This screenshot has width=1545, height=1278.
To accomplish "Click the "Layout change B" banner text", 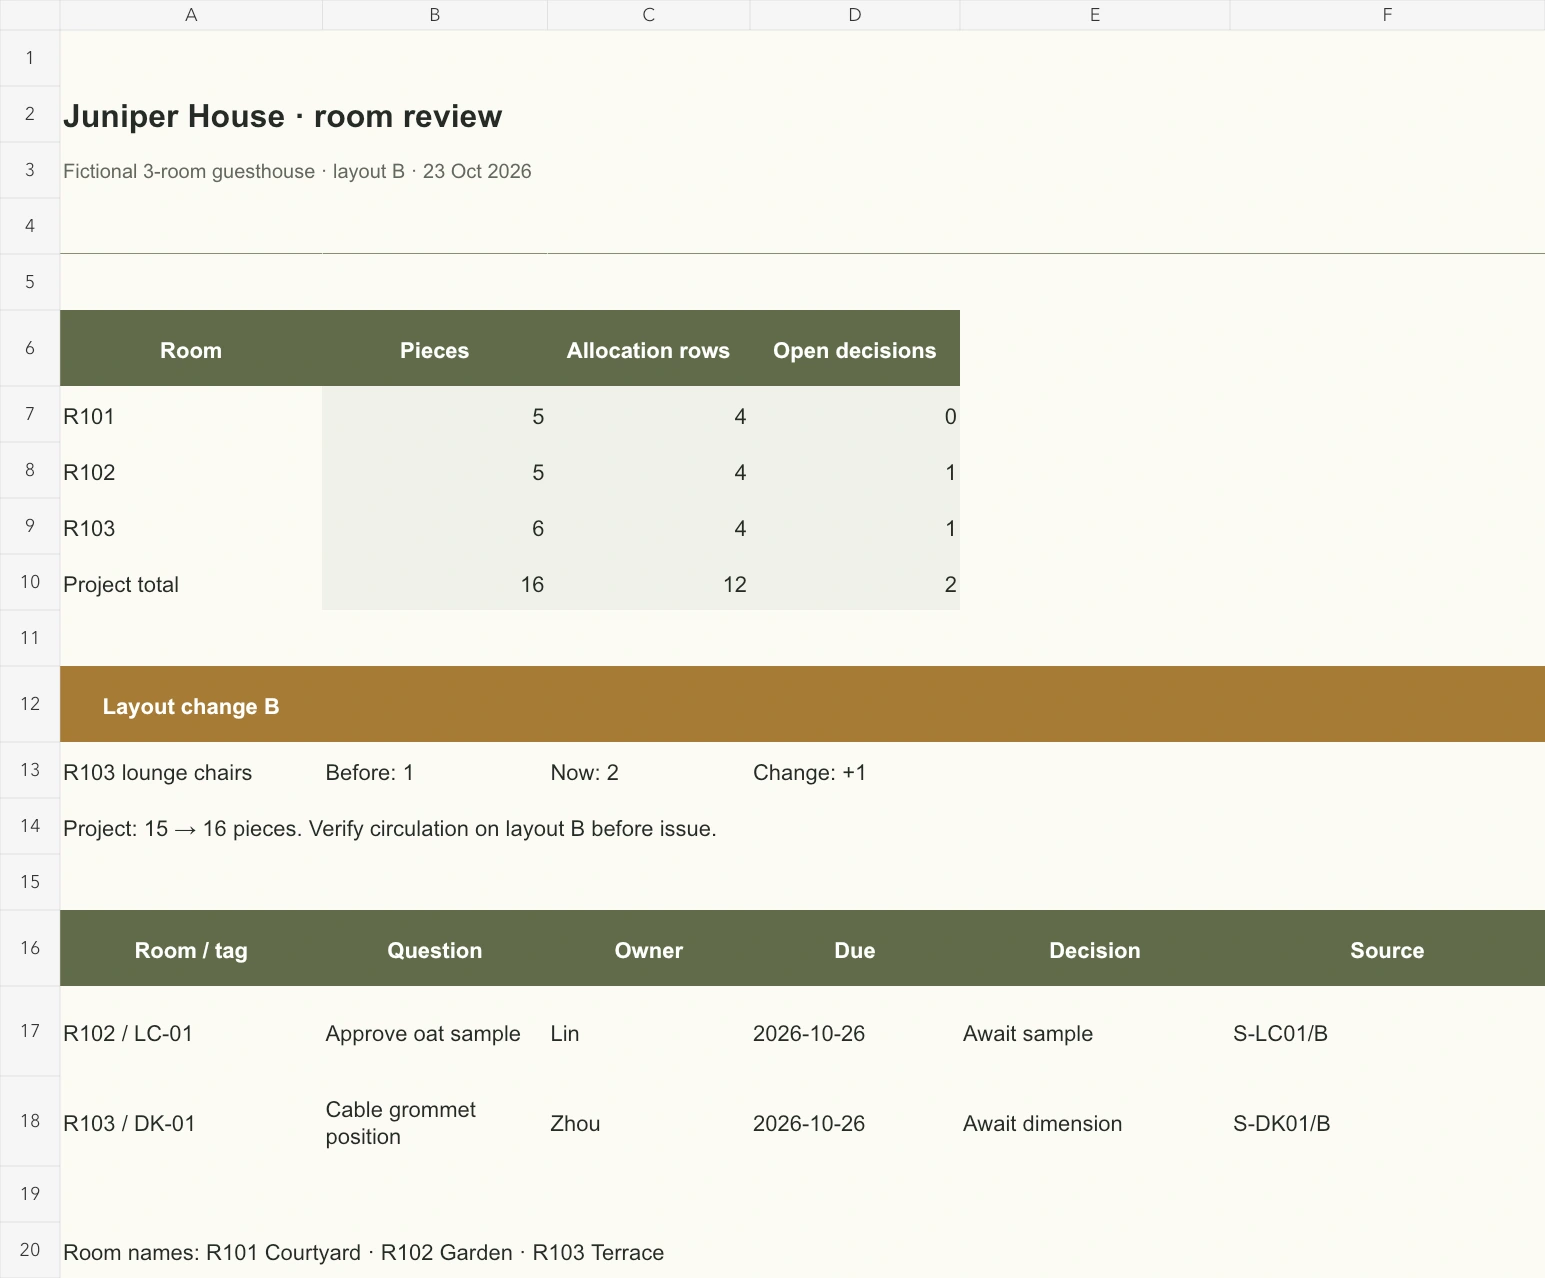I will pos(191,706).
